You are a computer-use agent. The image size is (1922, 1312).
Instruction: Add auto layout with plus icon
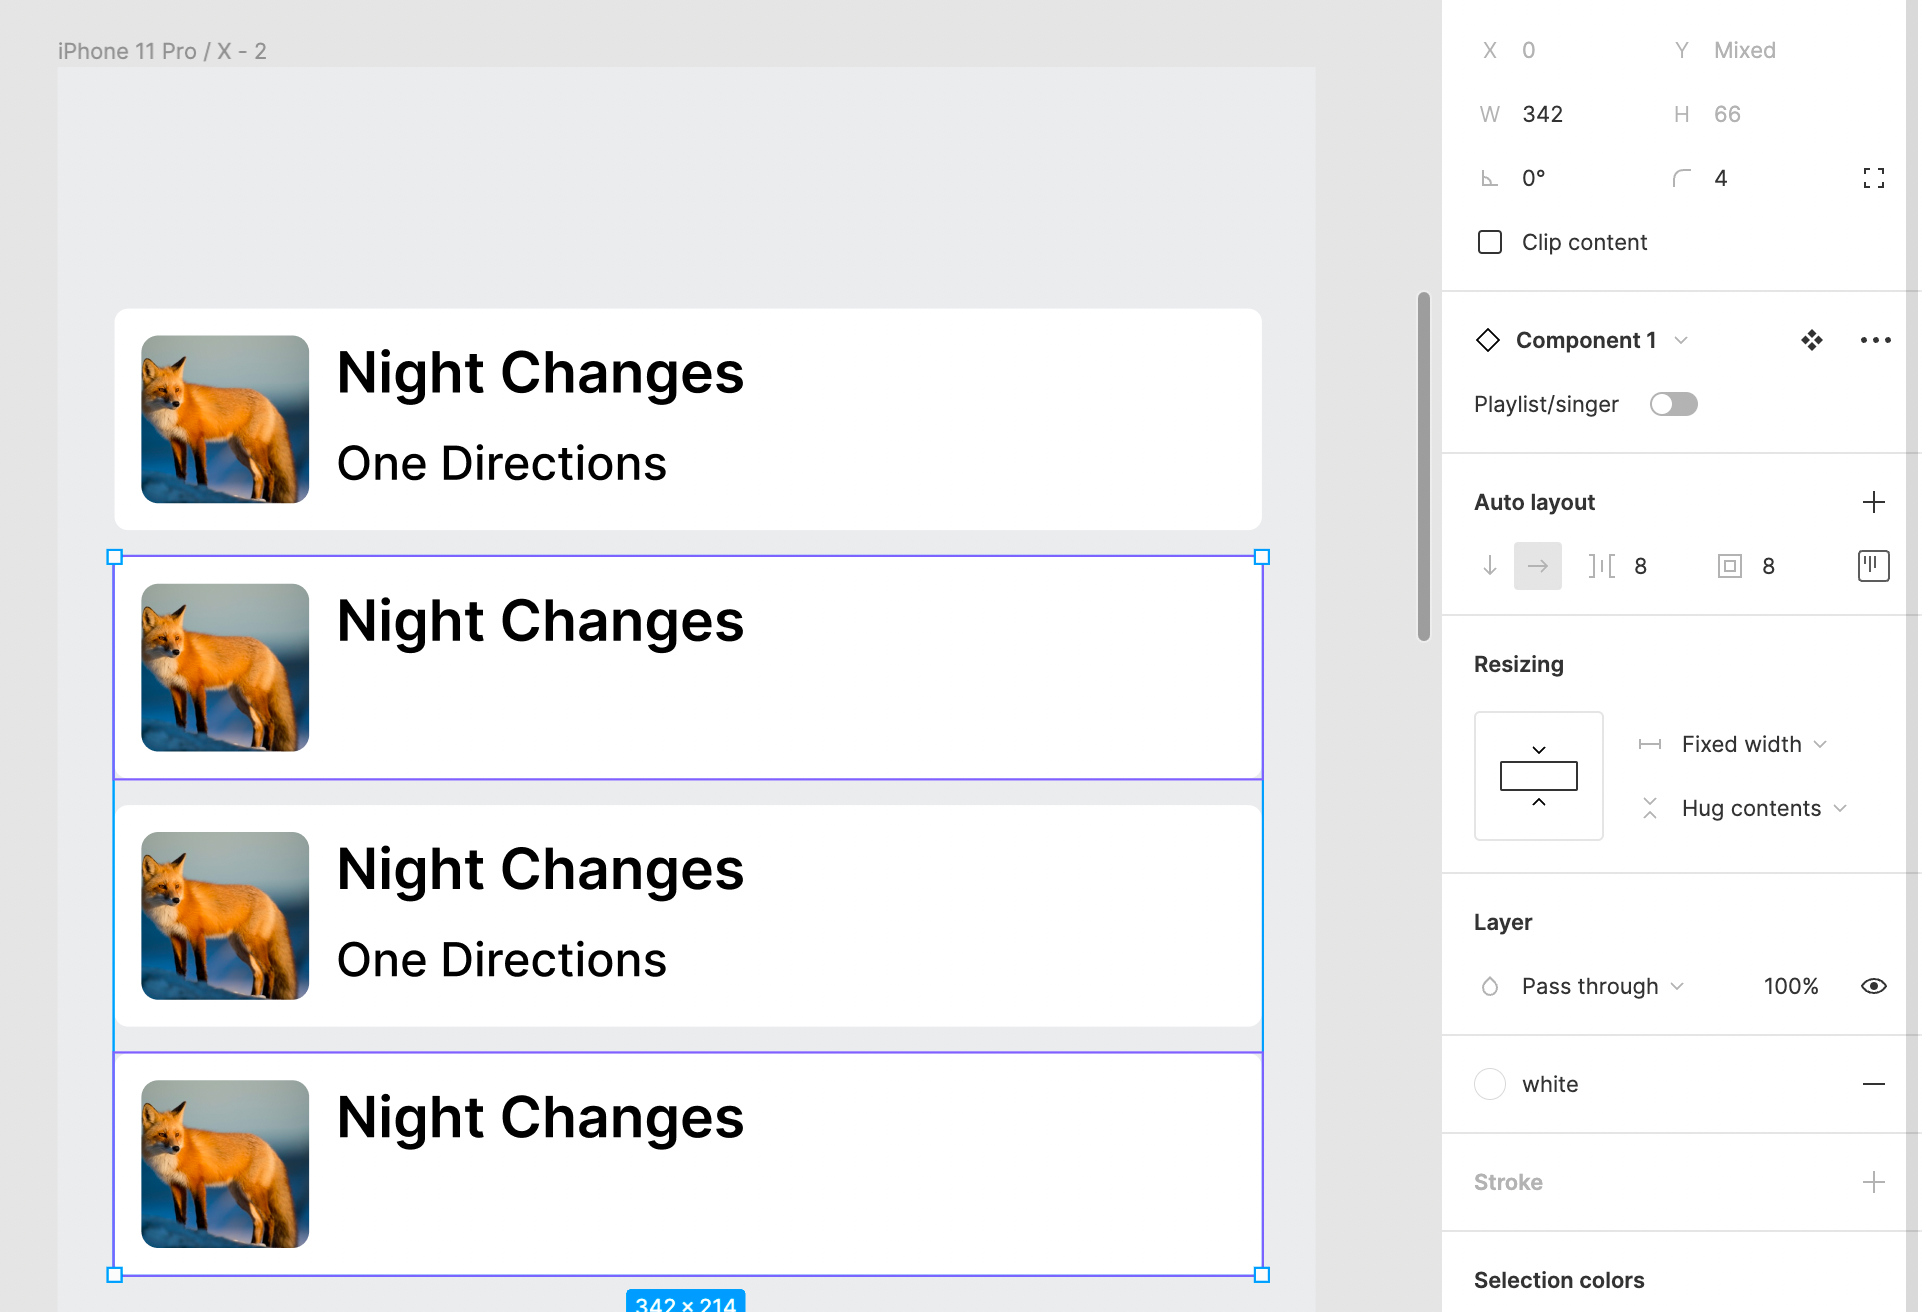pyautogui.click(x=1873, y=502)
